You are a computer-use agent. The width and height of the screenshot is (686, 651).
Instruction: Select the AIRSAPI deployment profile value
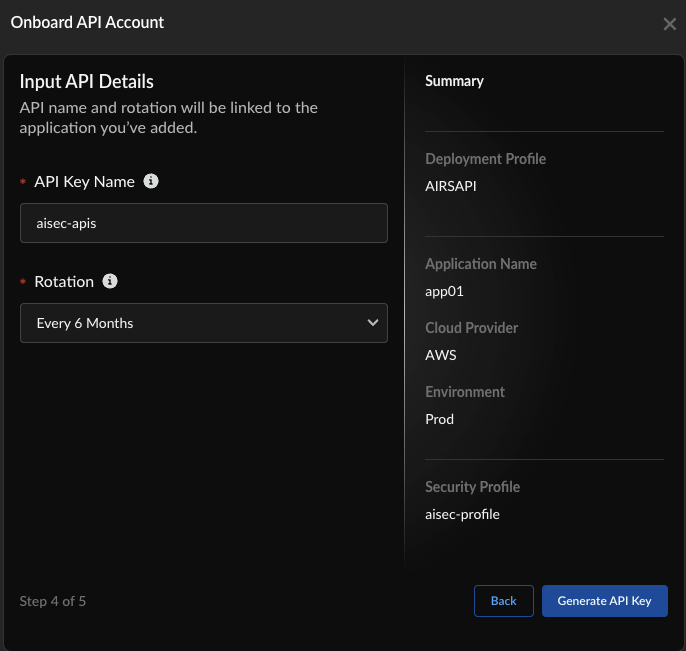(451, 186)
